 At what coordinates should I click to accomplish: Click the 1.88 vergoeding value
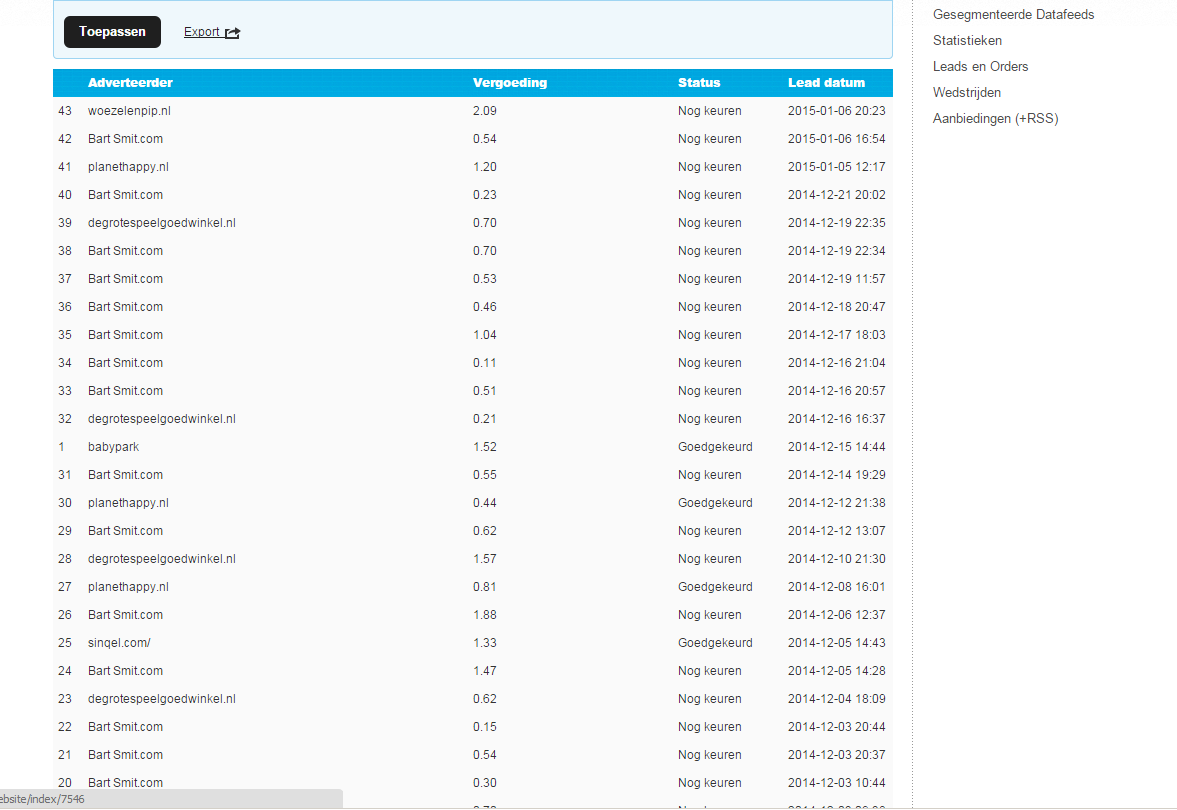485,615
